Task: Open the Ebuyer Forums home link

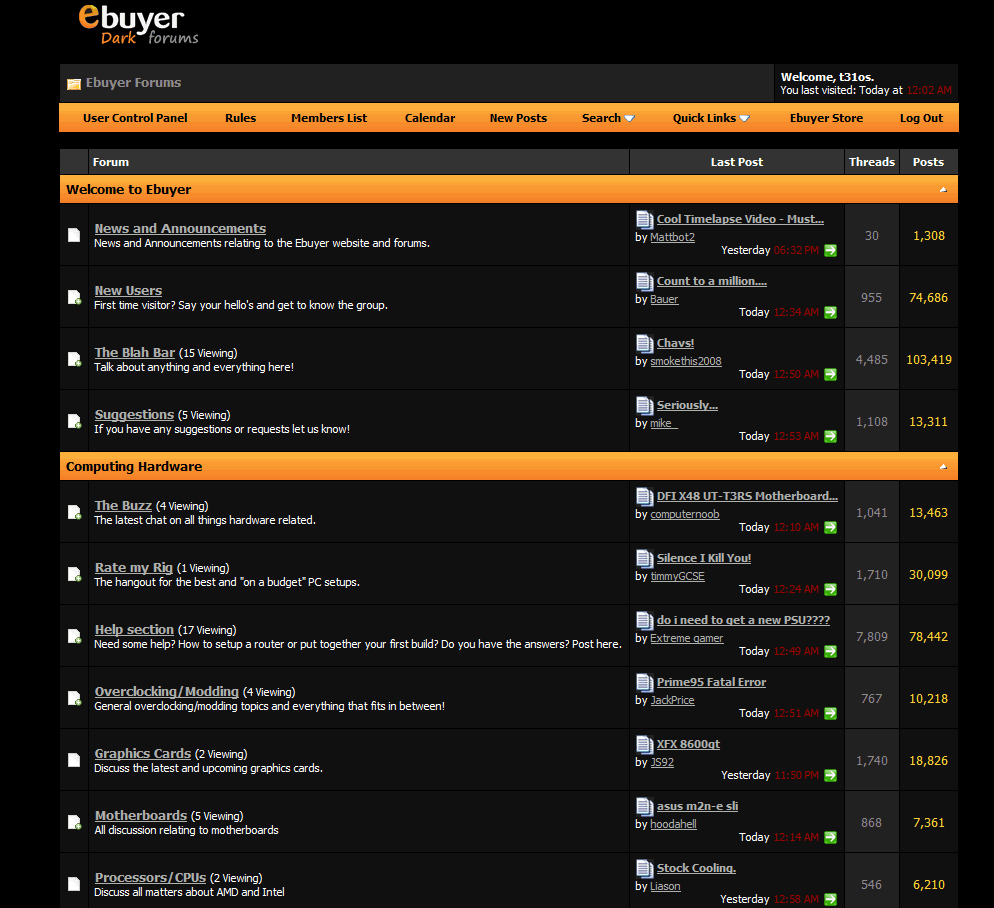Action: pos(133,82)
